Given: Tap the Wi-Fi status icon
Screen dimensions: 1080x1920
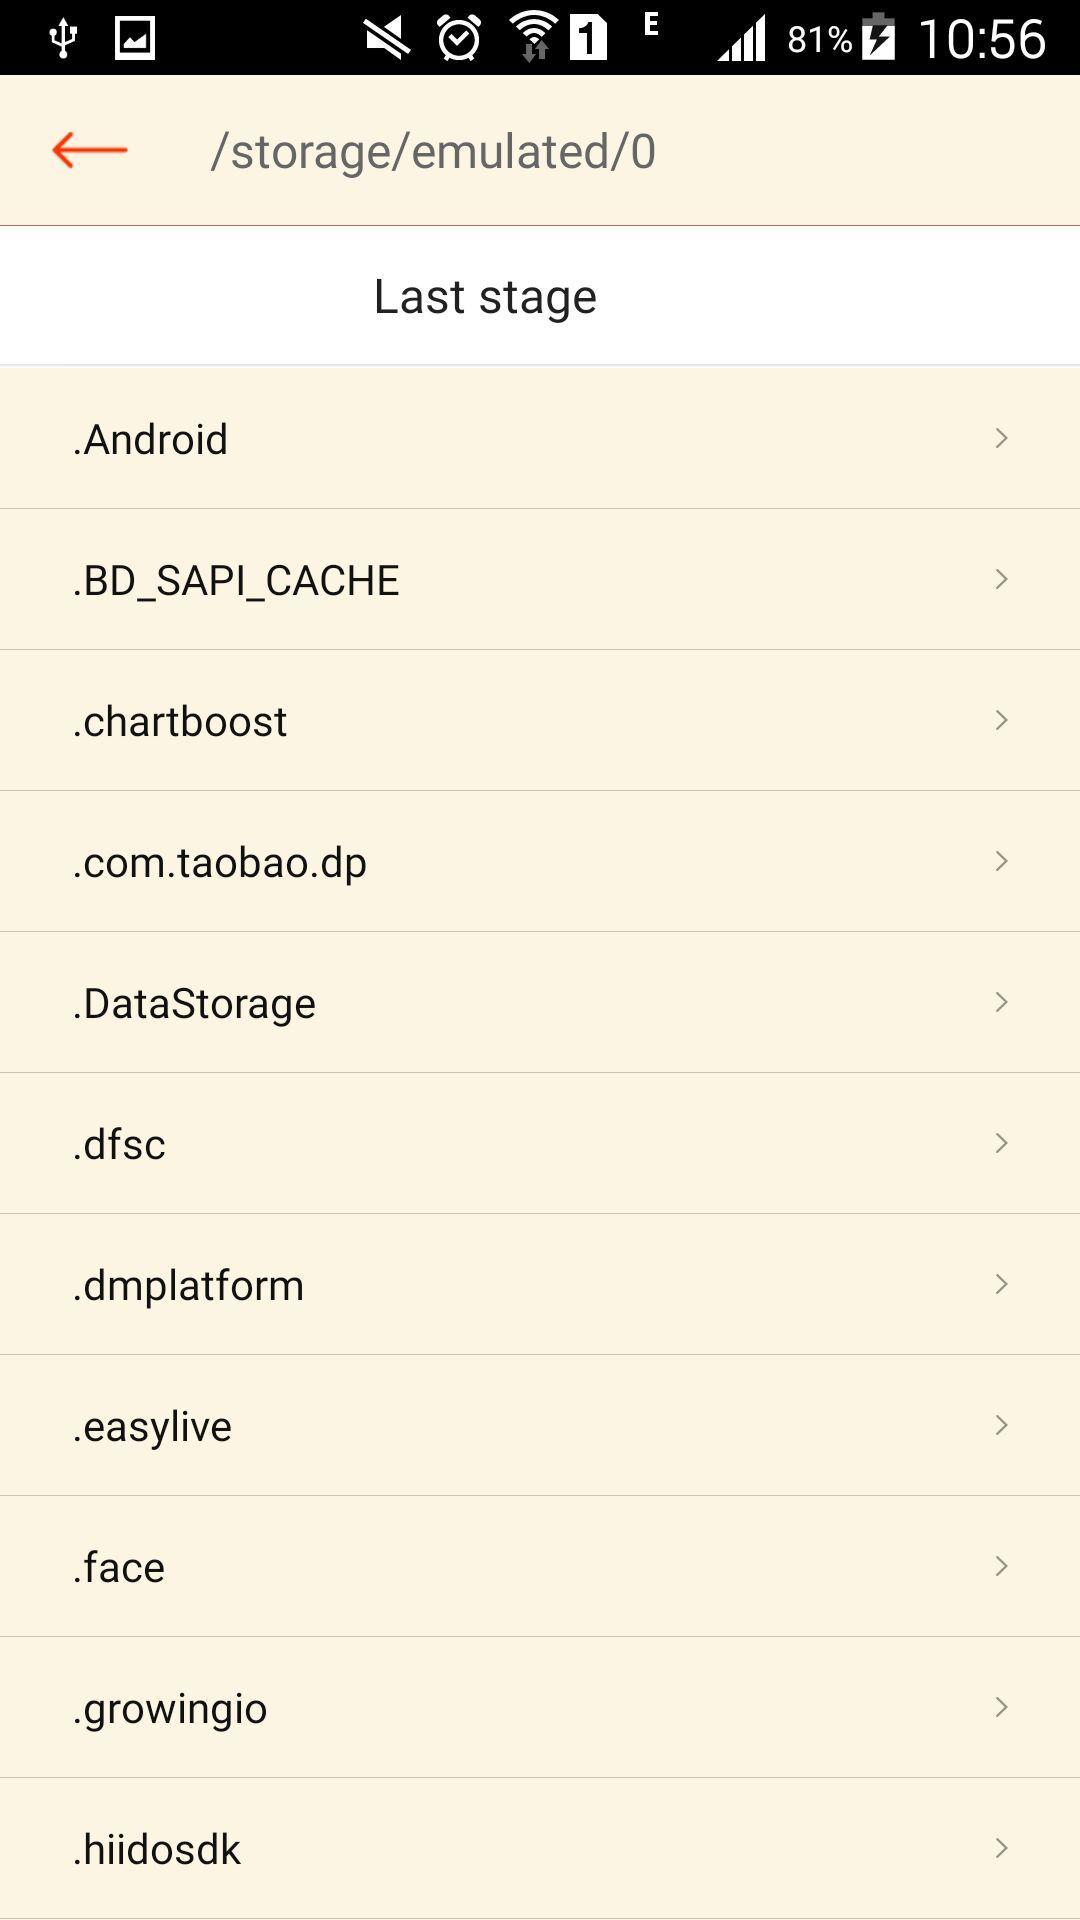Looking at the screenshot, I should coord(533,37).
